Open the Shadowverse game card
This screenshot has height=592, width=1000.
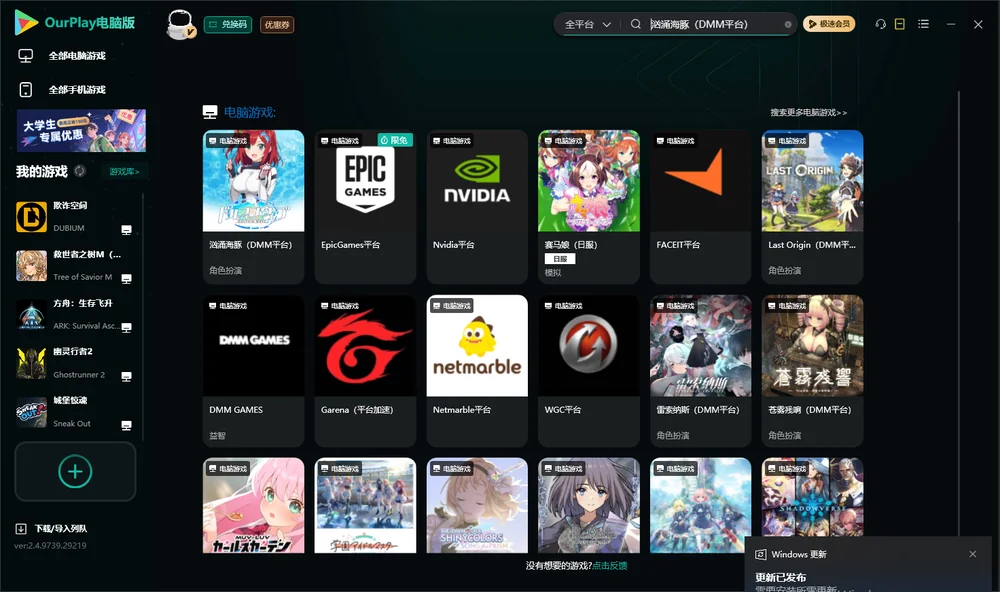[x=812, y=497]
